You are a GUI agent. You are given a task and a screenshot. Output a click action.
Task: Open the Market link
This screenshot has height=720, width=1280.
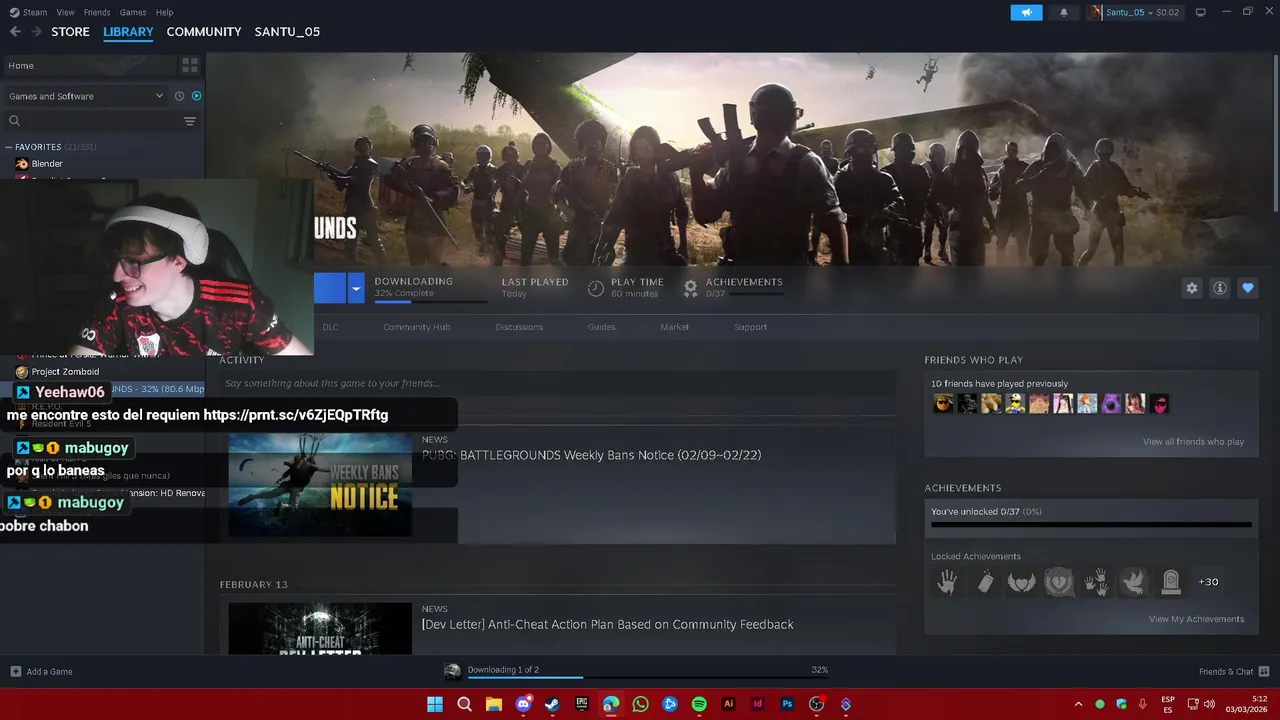[x=674, y=327]
